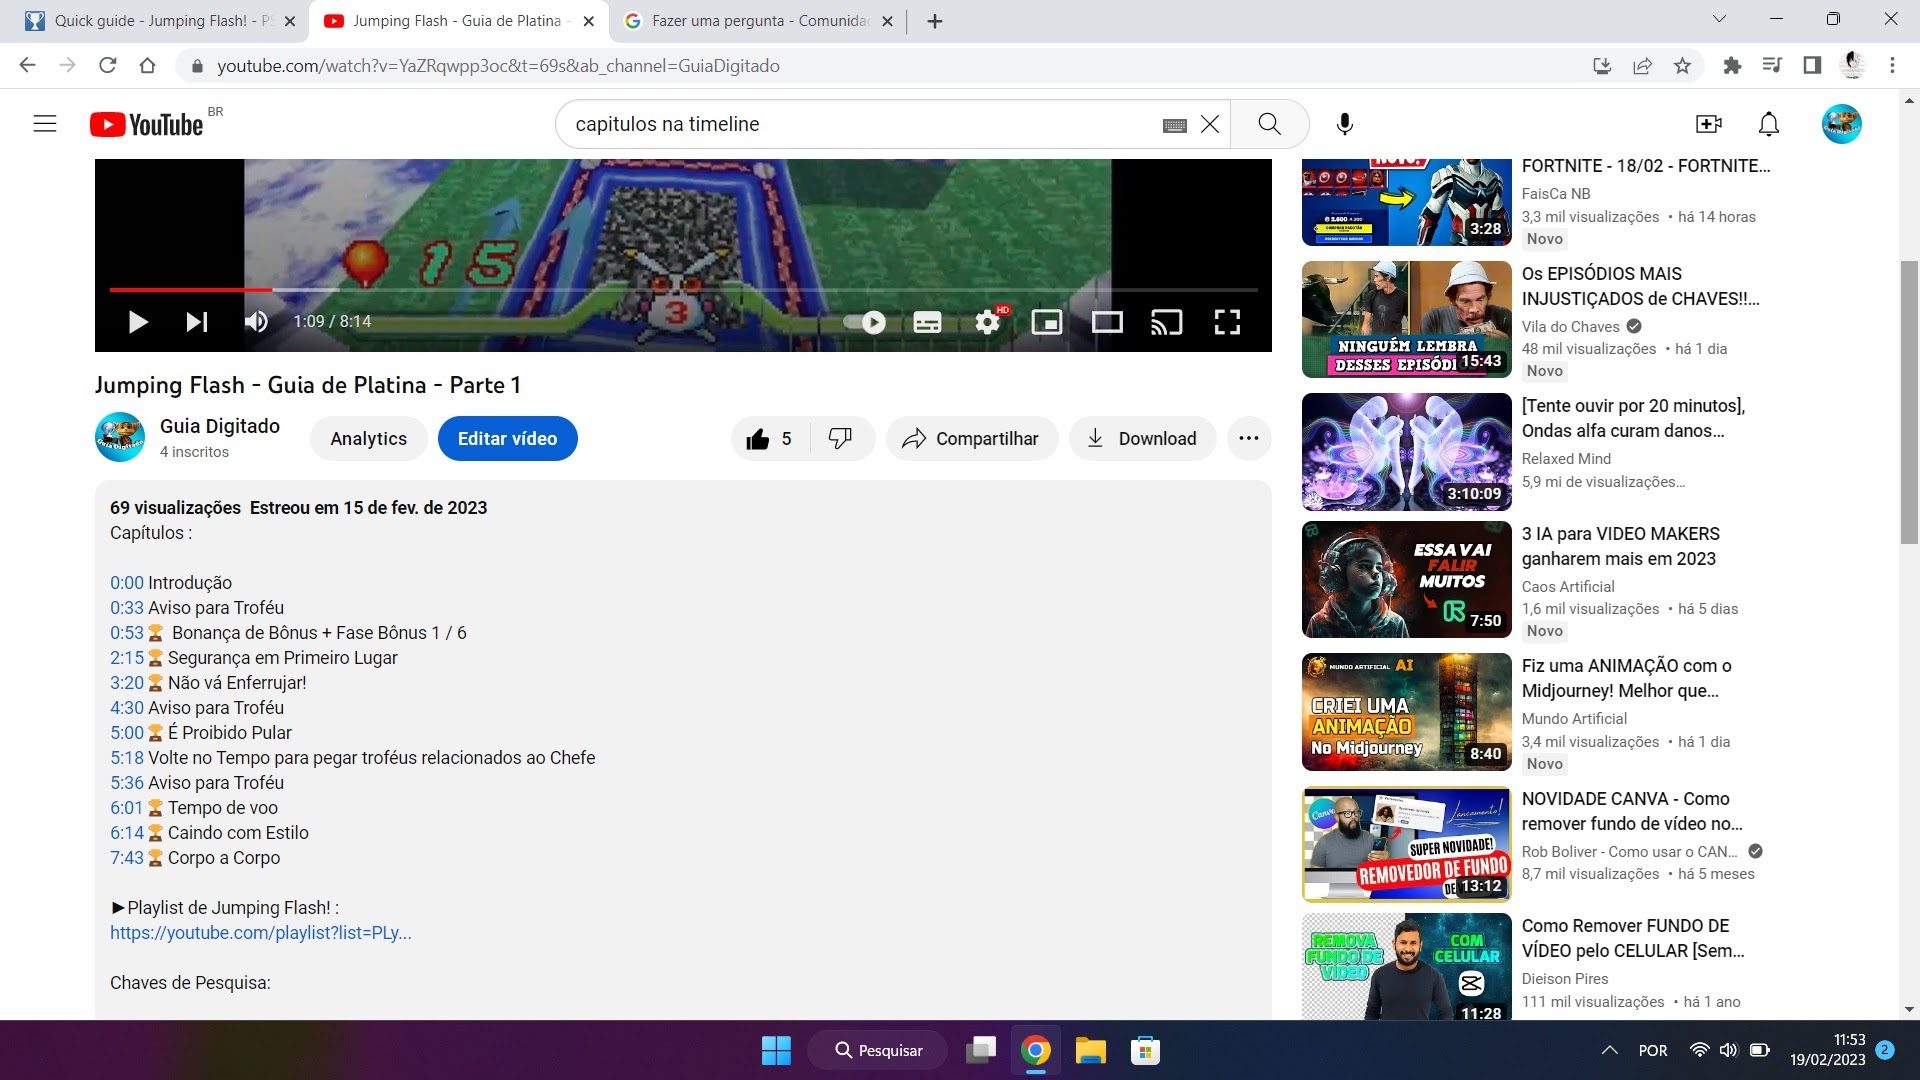Dislike the video with thumbs down
The width and height of the screenshot is (1920, 1080).
[x=840, y=439]
